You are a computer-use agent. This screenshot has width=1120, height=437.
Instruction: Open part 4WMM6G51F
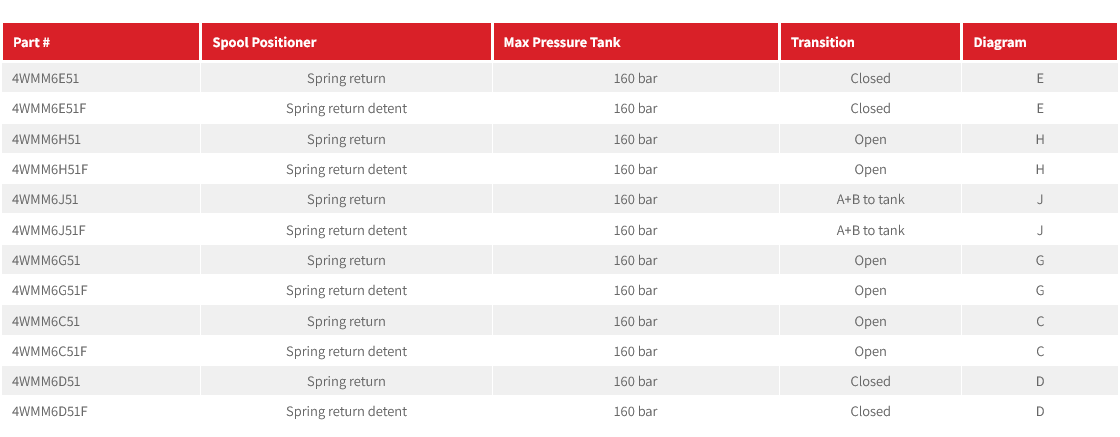pyautogui.click(x=50, y=290)
